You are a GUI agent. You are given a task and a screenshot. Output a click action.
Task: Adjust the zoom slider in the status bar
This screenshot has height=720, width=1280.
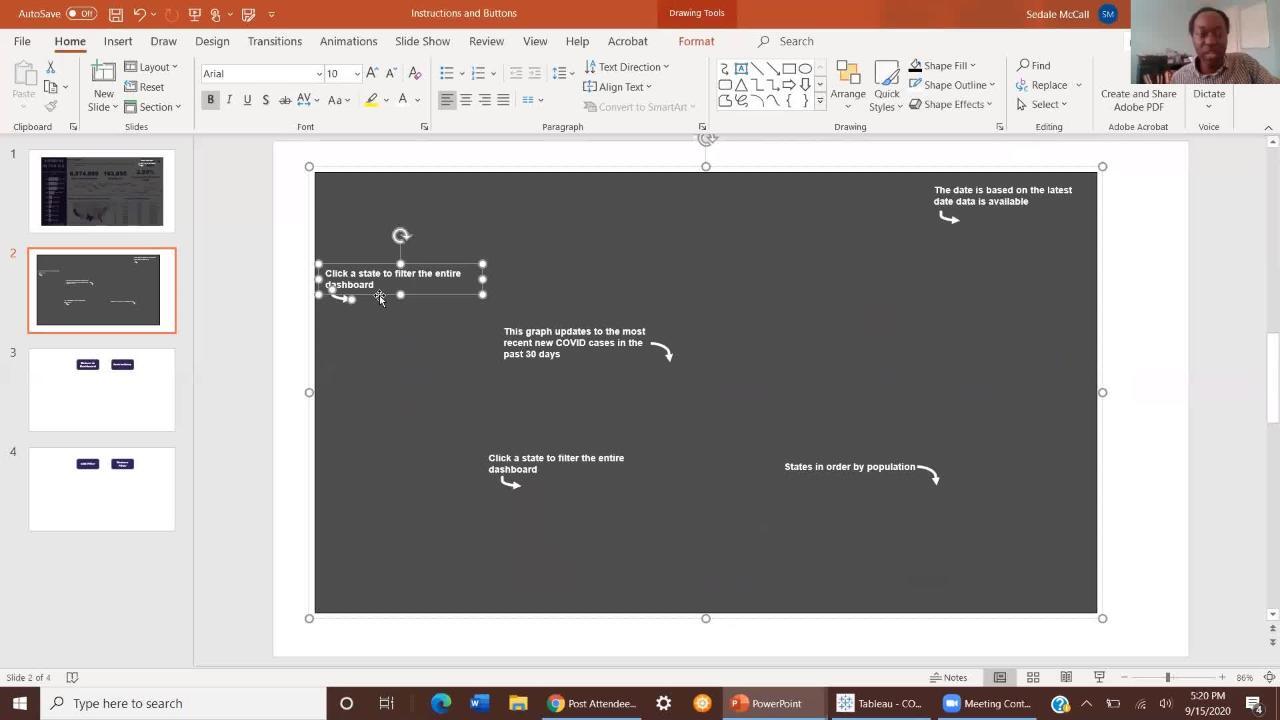(x=1168, y=677)
